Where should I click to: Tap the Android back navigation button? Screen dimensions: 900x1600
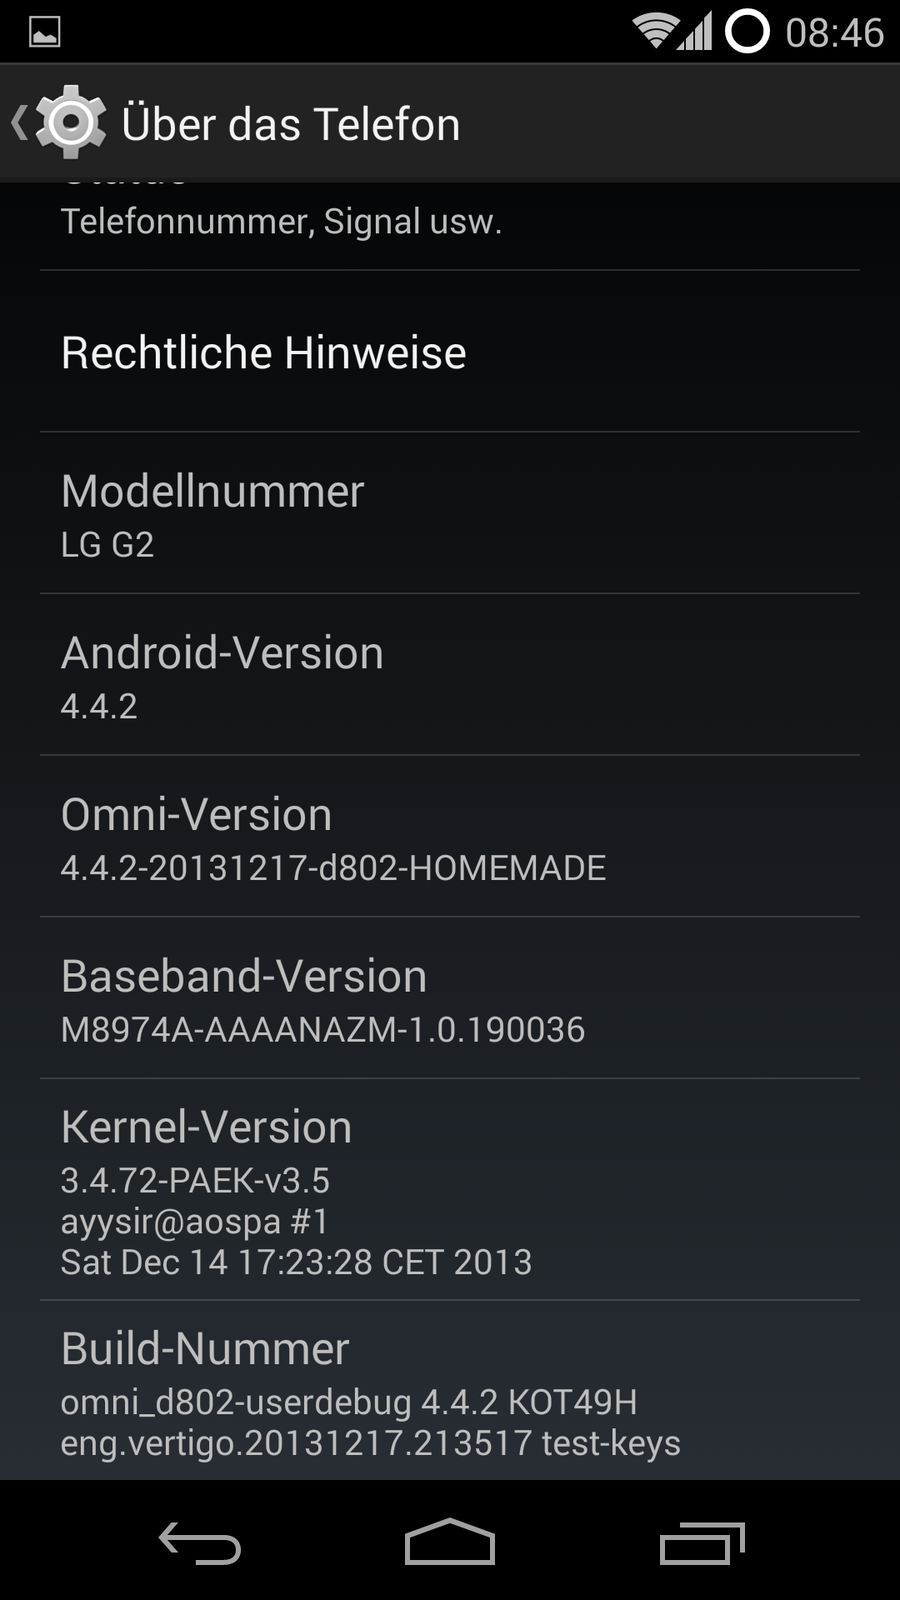(200, 1542)
